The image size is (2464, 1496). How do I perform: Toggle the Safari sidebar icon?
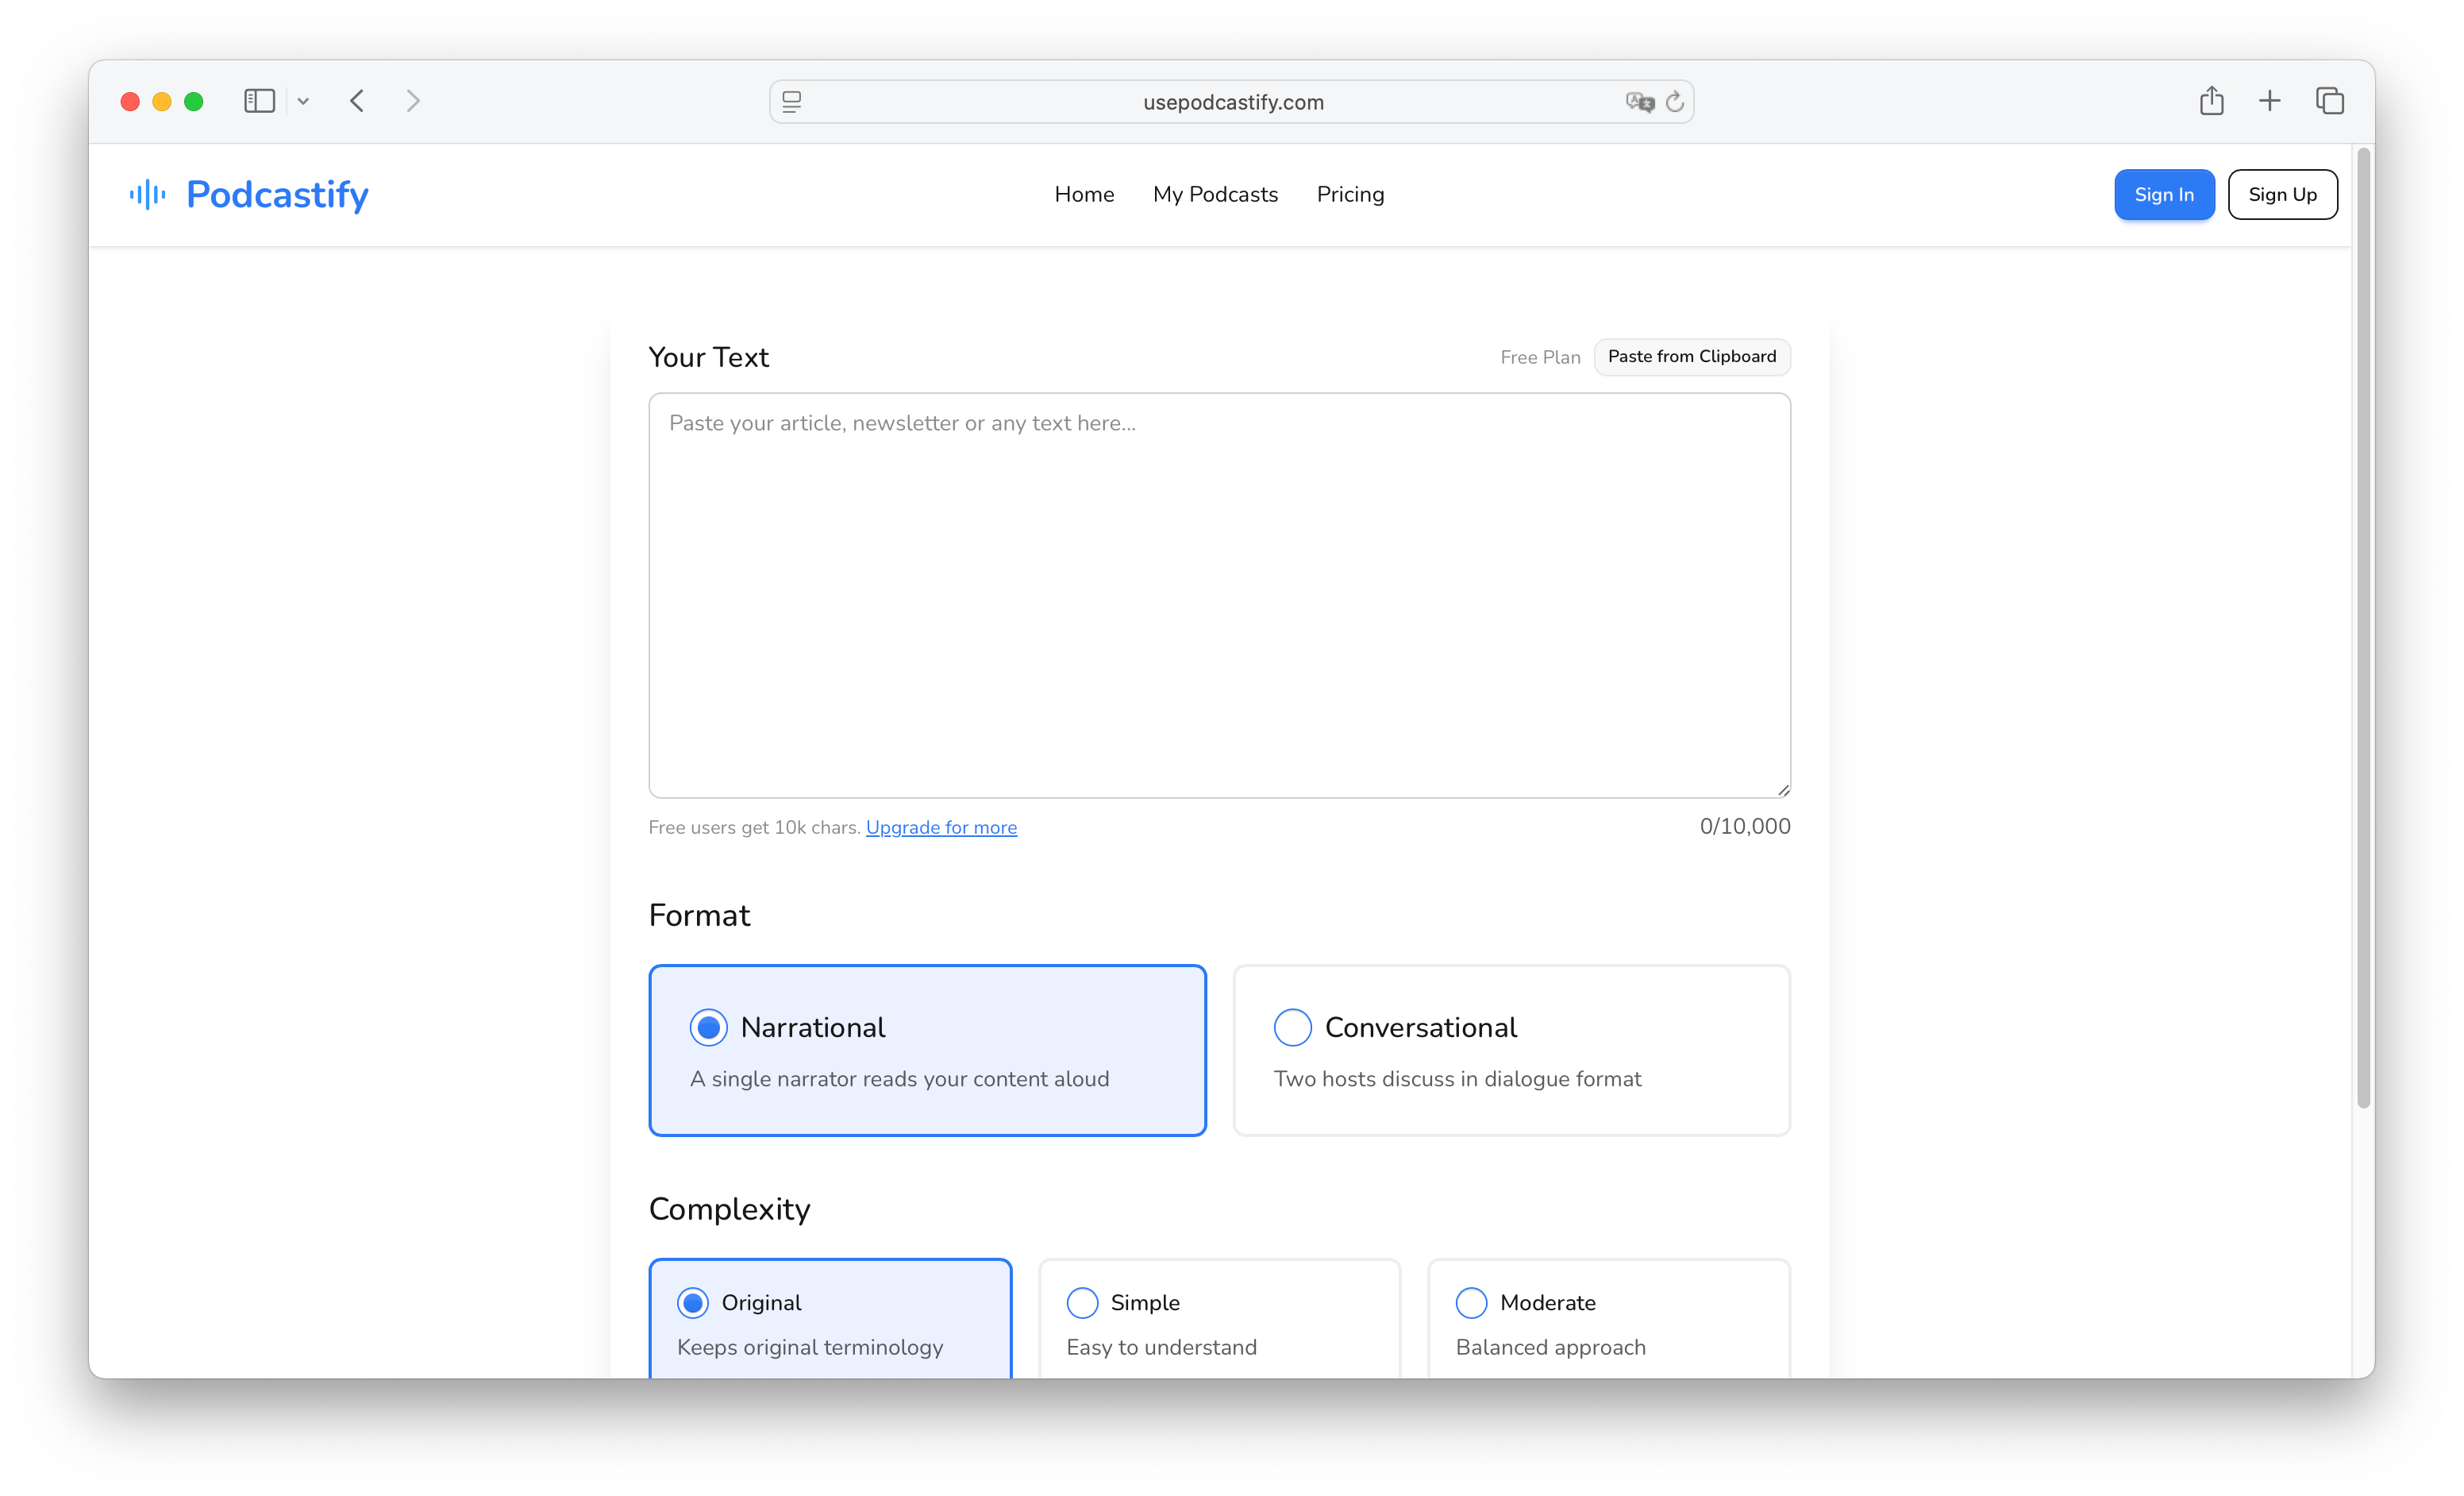click(x=259, y=100)
